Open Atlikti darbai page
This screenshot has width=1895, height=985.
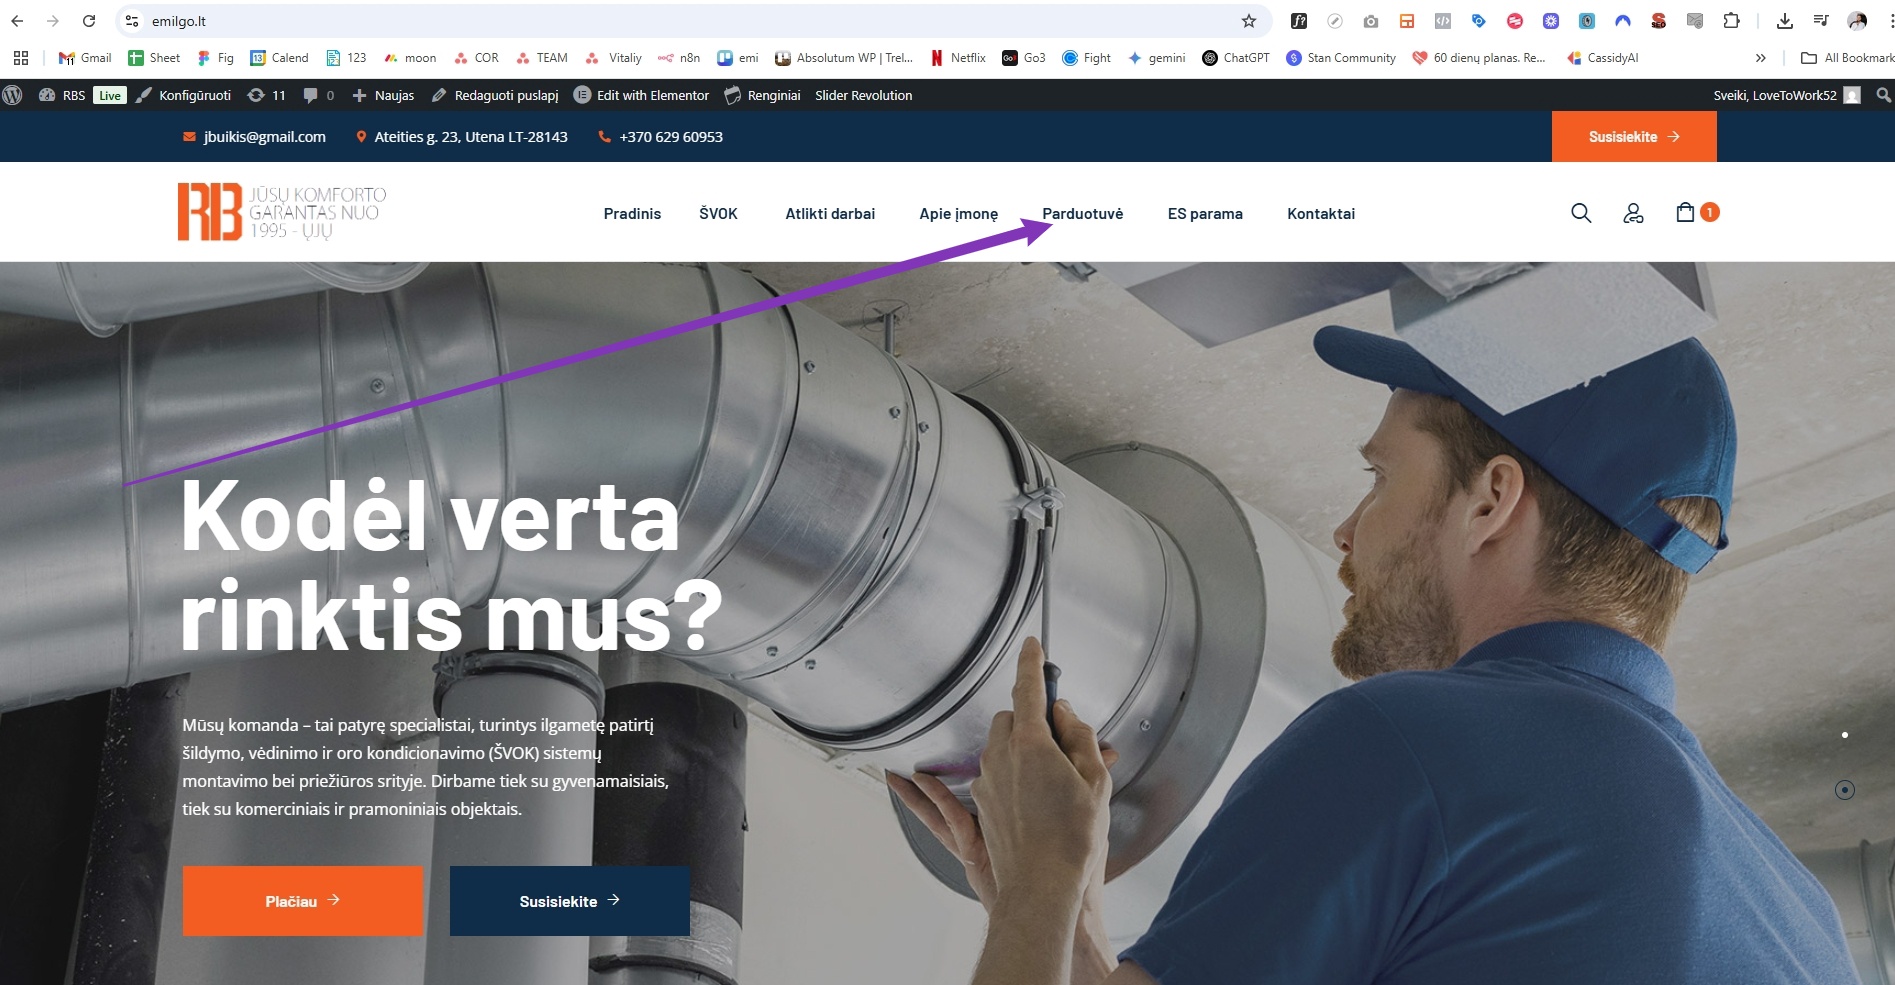(x=830, y=214)
